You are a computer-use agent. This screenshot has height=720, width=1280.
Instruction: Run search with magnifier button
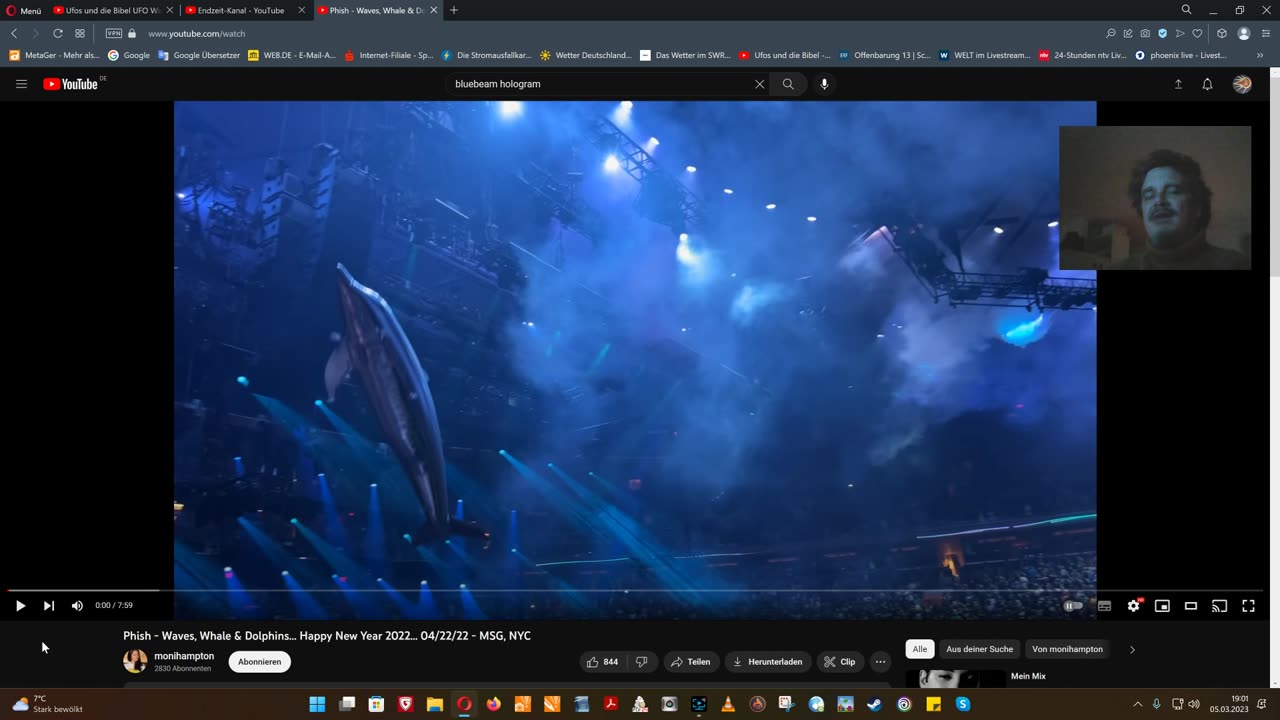tap(788, 84)
